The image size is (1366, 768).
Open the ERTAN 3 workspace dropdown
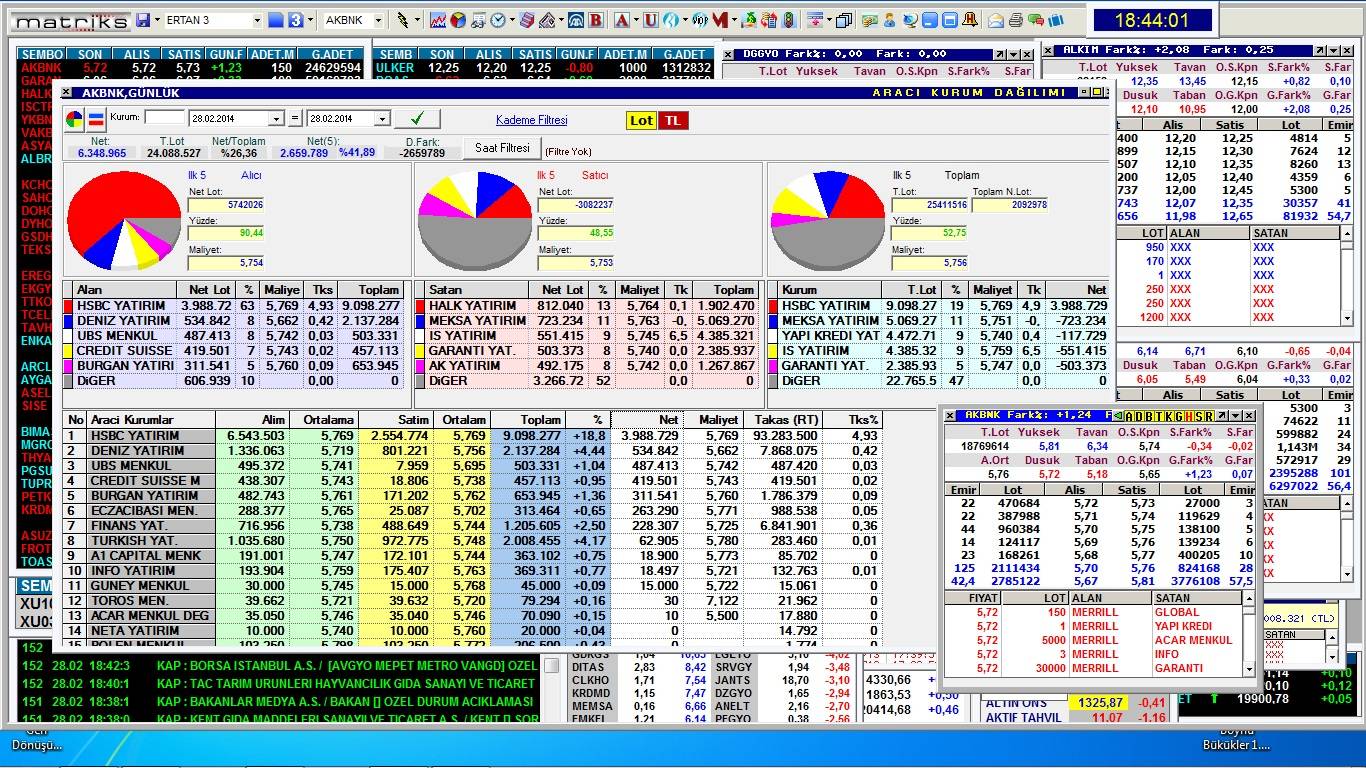[257, 20]
